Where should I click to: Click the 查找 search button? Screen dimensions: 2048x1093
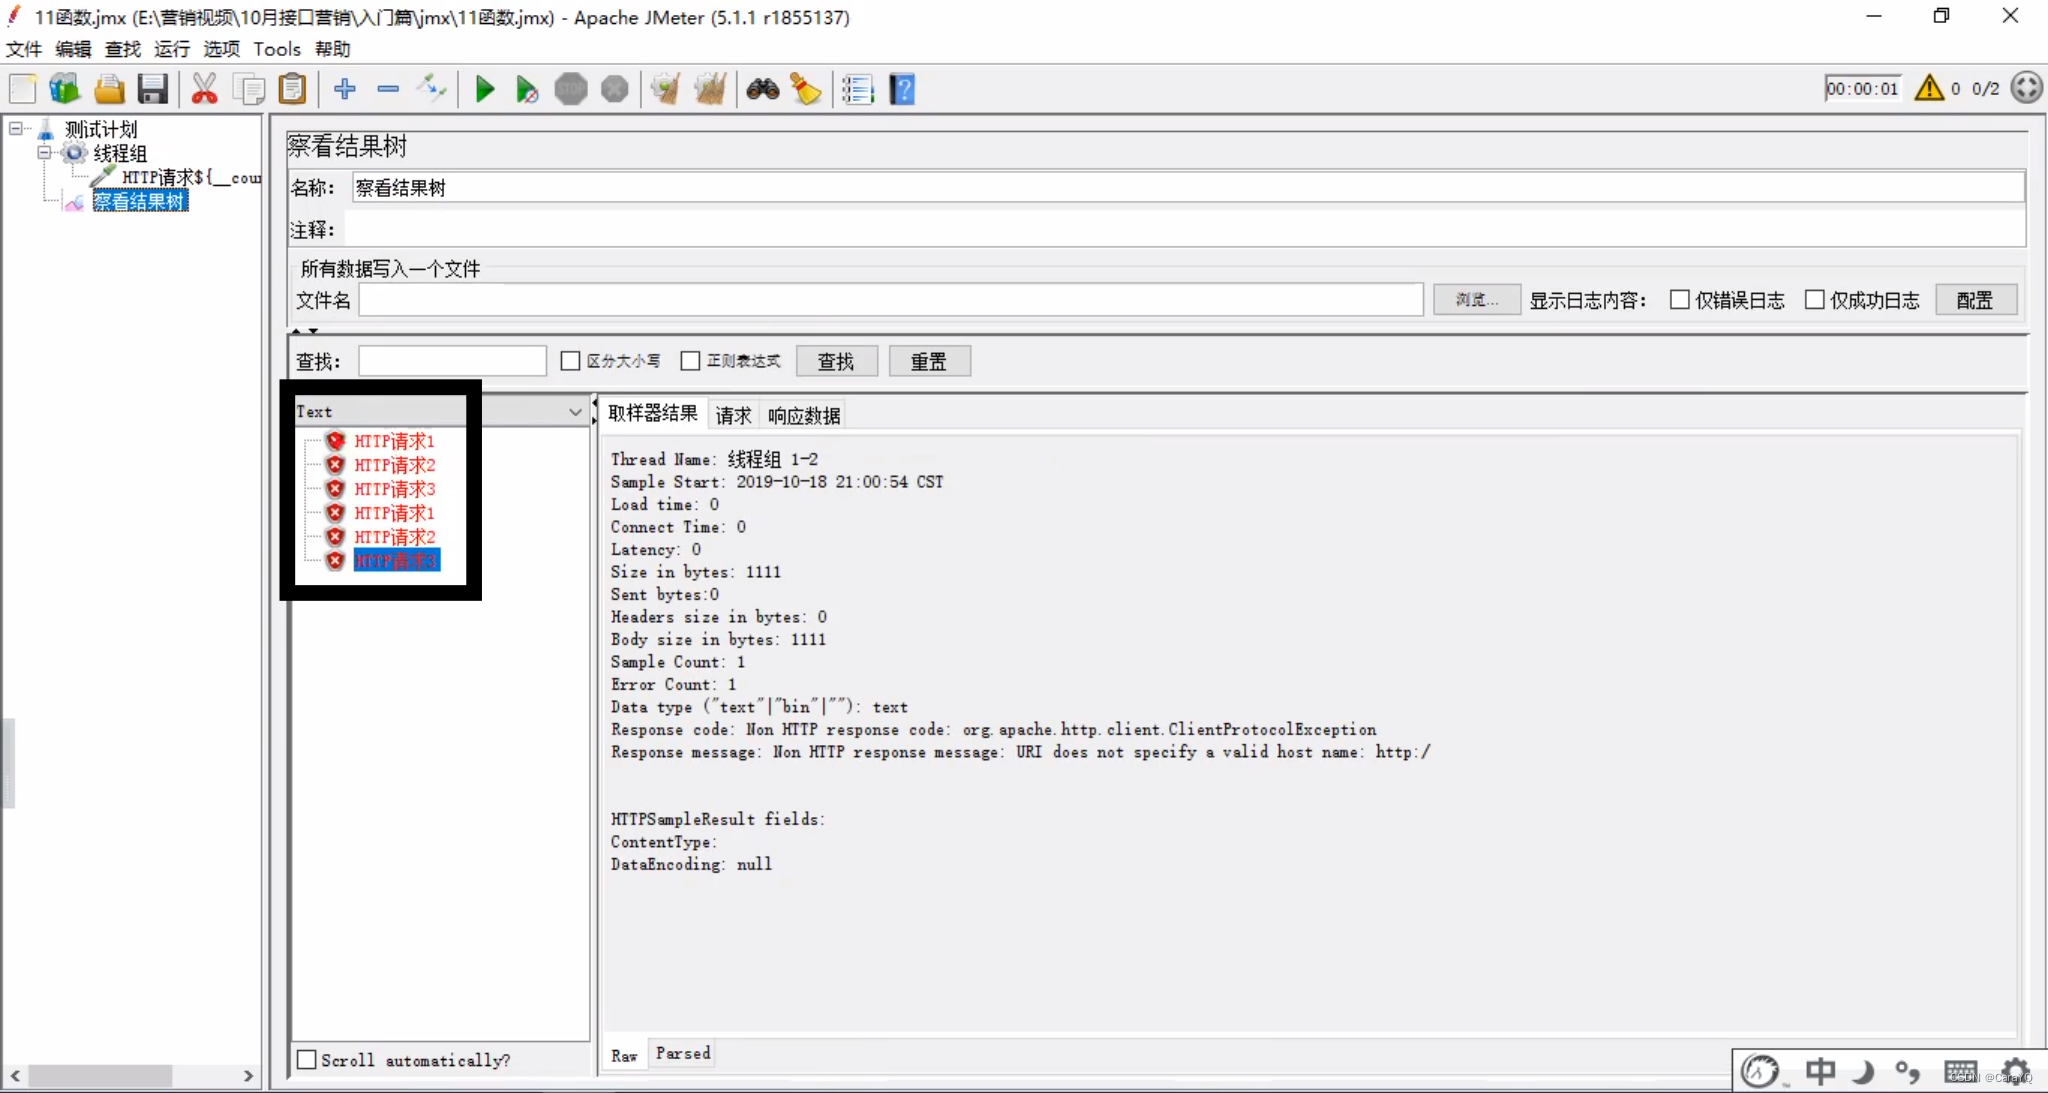coord(836,361)
